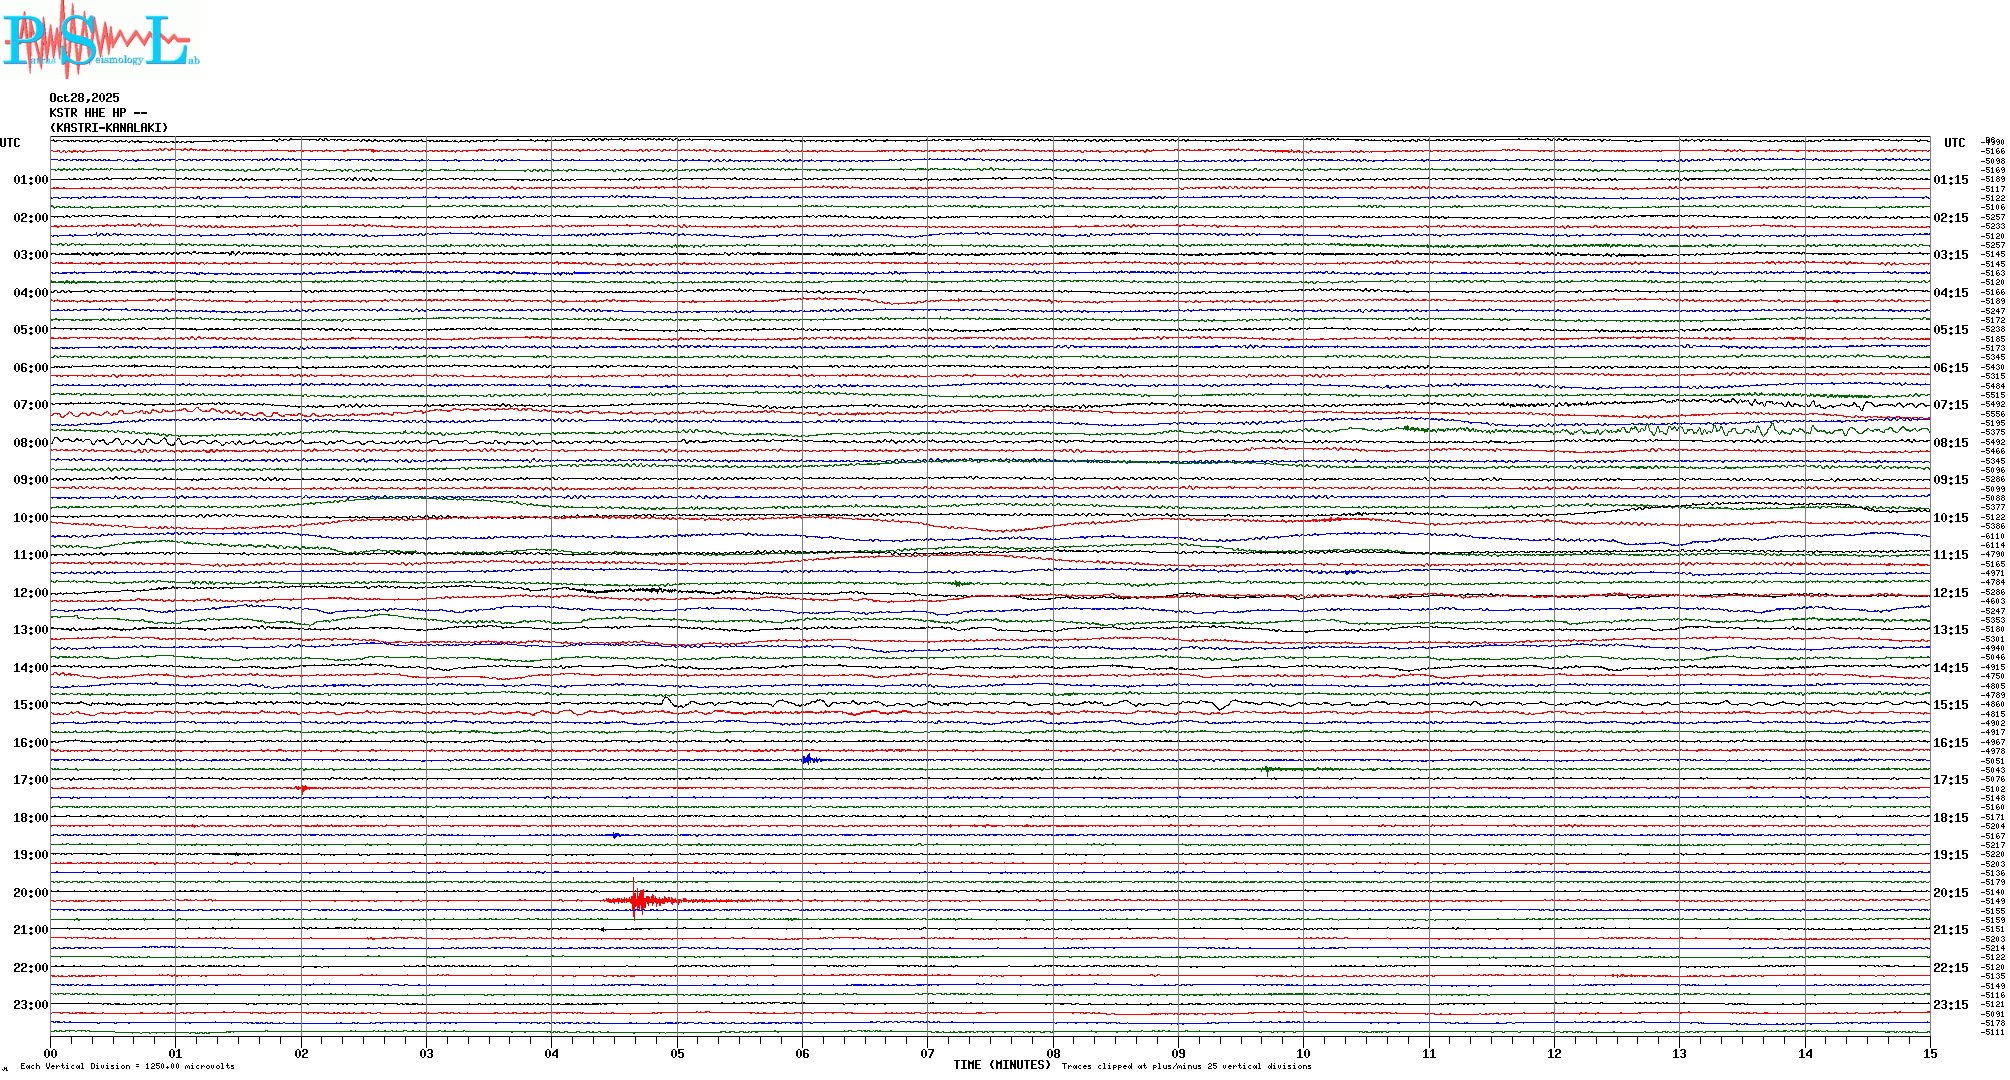
Task: Click the vertical division microvolts note
Action: tap(127, 1066)
